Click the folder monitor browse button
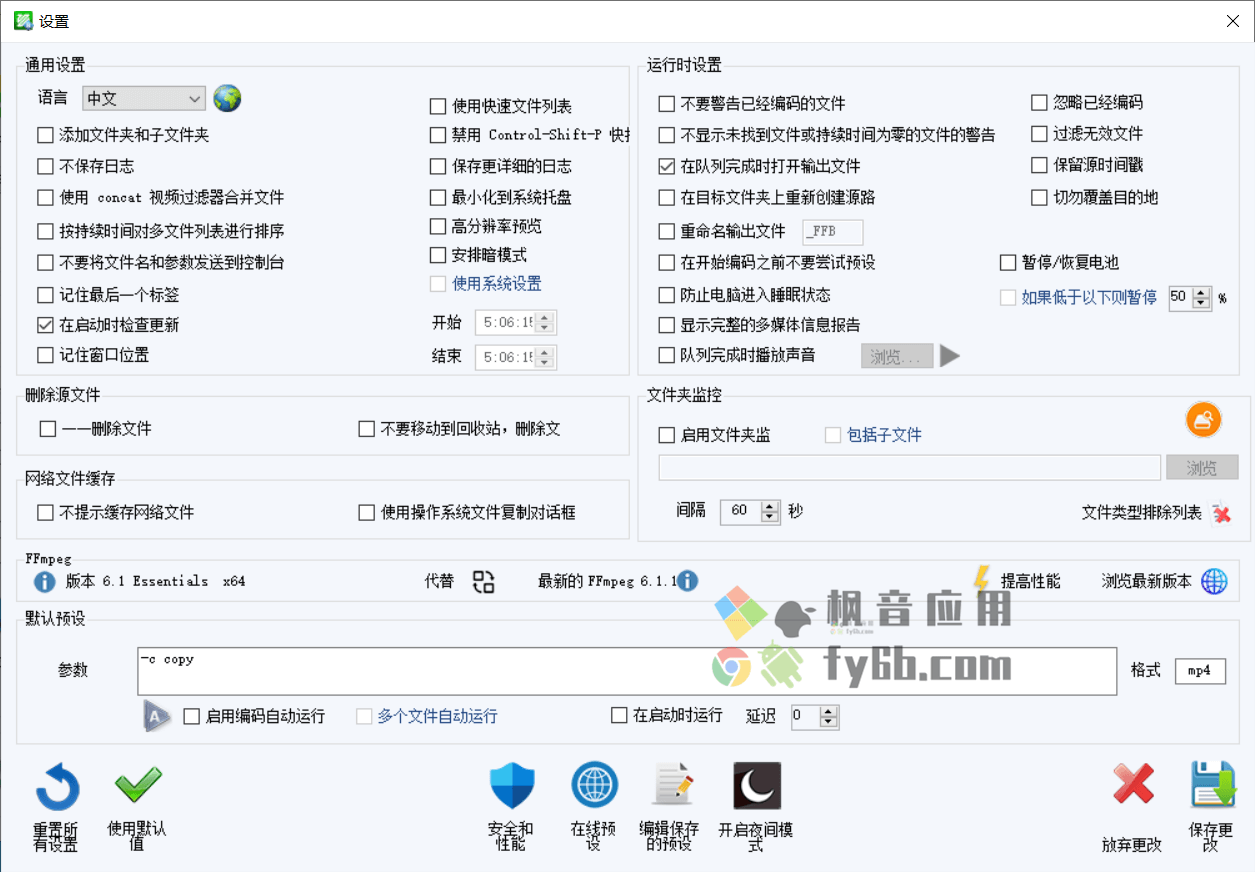Image resolution: width=1255 pixels, height=872 pixels. point(1202,467)
